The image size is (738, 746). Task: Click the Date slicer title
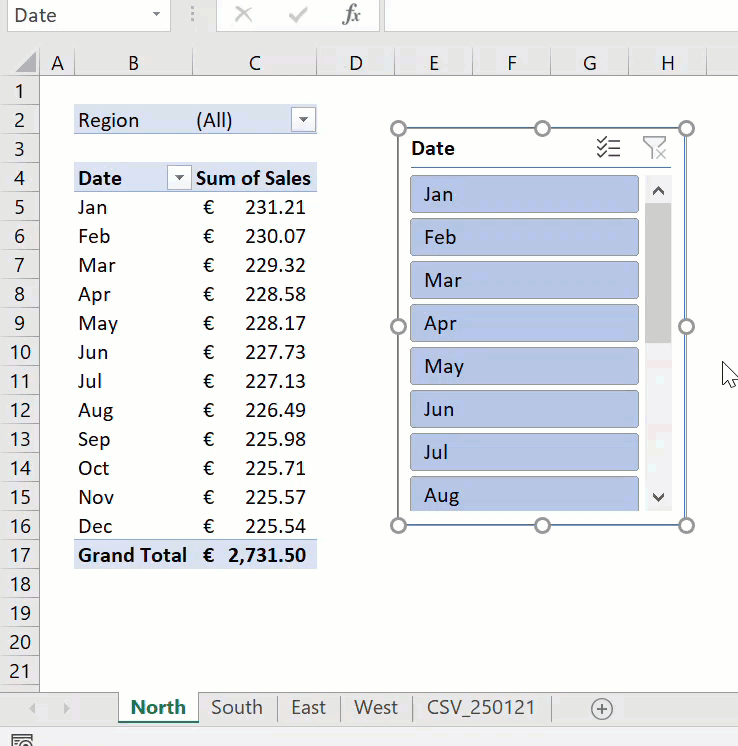click(433, 148)
